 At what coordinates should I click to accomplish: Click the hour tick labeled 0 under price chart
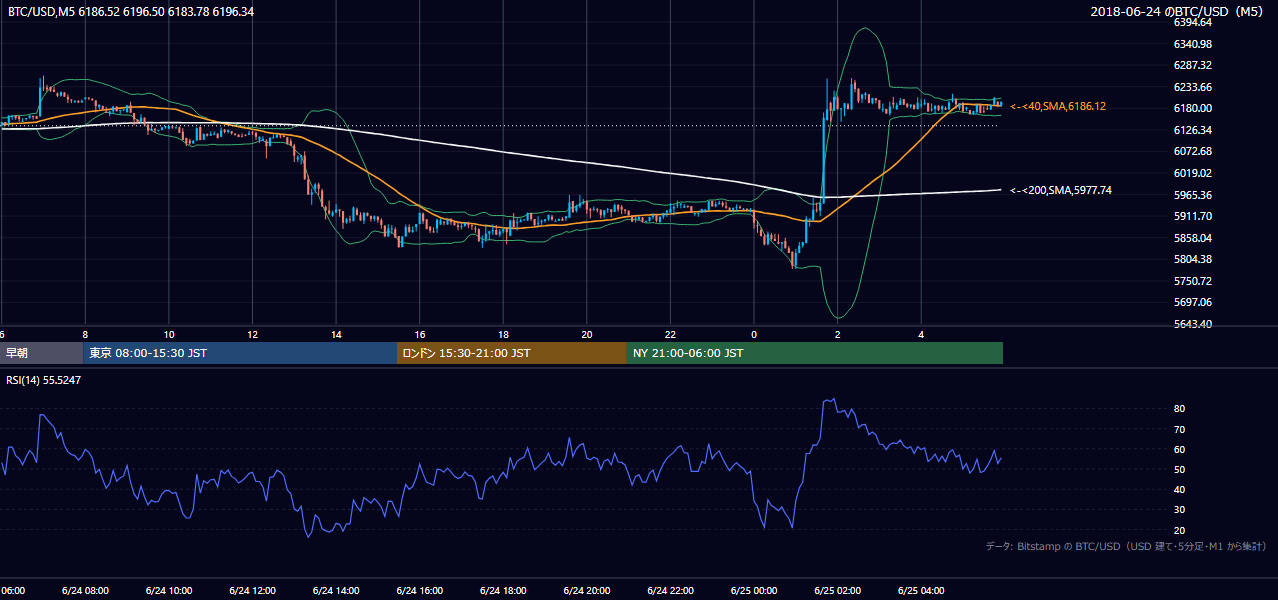(x=754, y=334)
